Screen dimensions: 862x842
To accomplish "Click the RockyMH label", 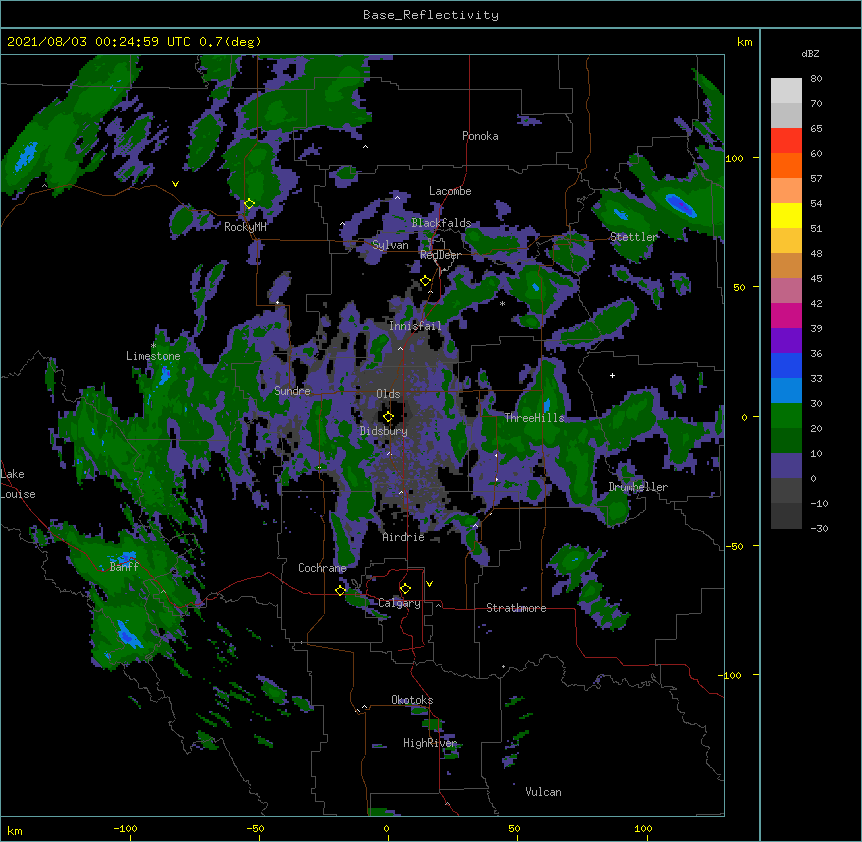I will pyautogui.click(x=245, y=227).
